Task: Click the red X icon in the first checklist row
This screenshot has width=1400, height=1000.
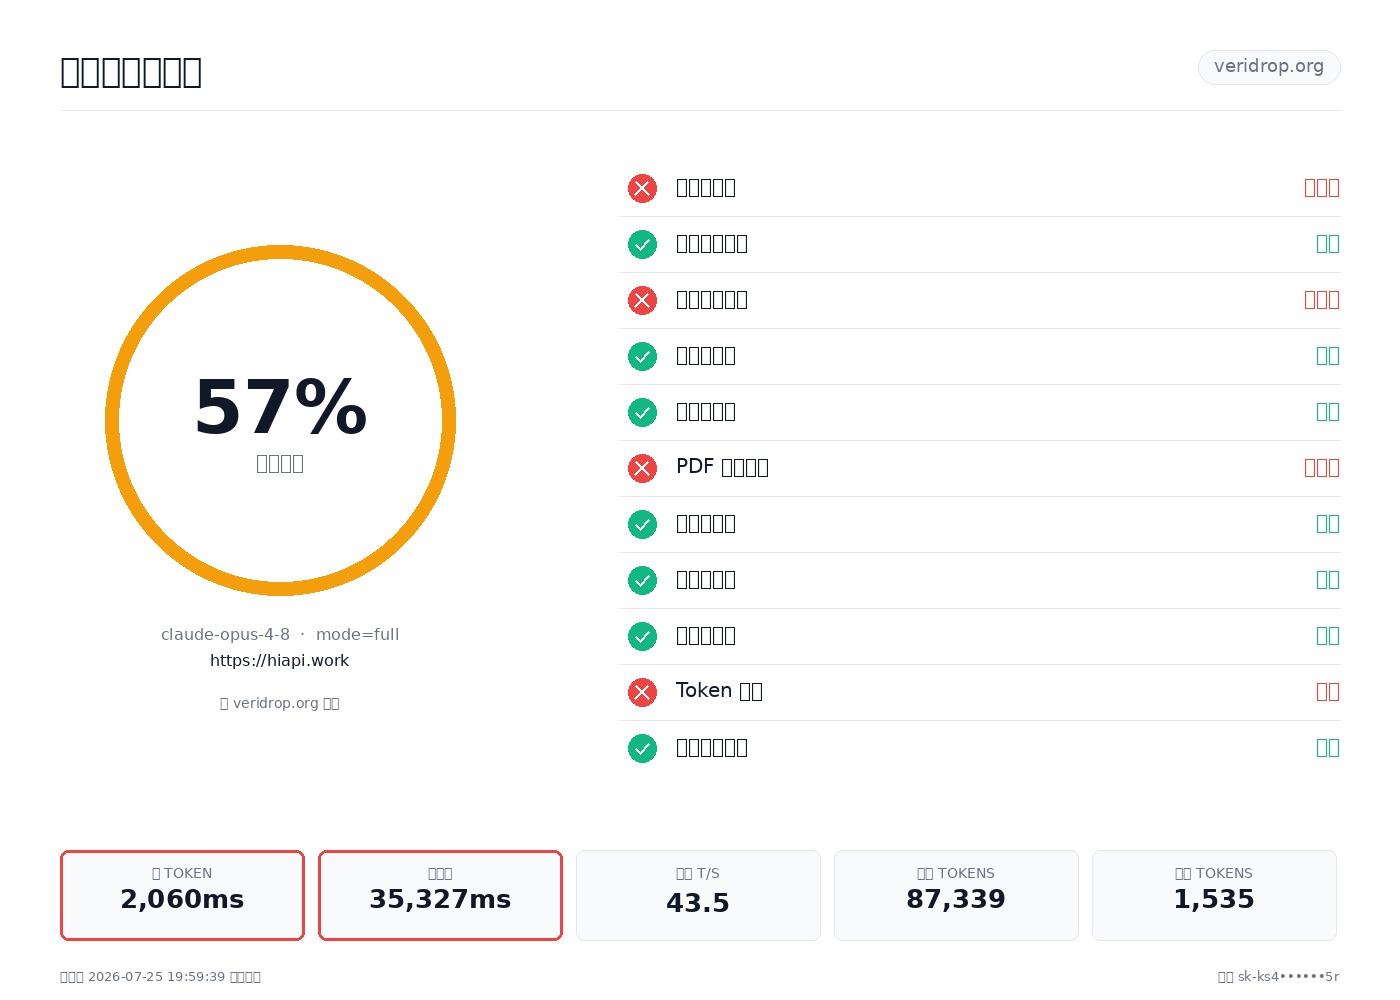Action: 642,188
